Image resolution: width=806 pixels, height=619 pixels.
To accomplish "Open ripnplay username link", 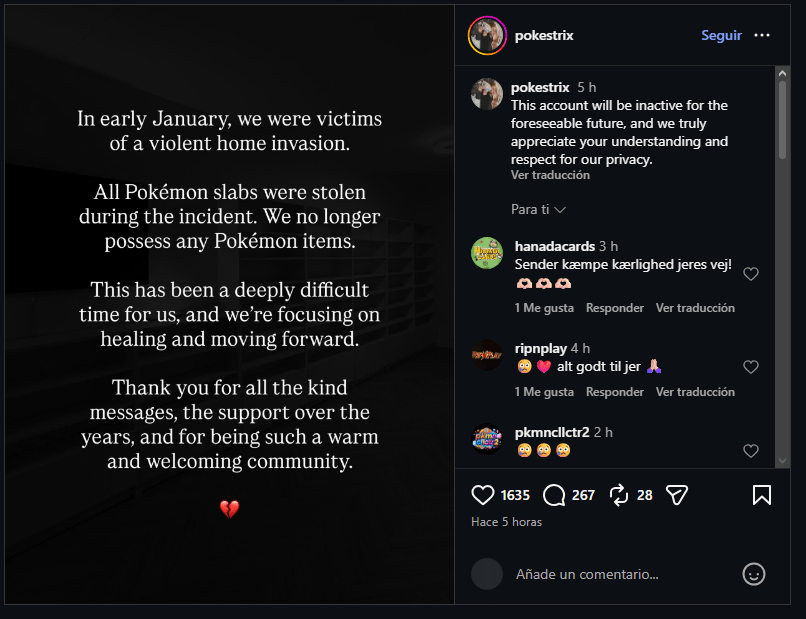I will pos(540,348).
